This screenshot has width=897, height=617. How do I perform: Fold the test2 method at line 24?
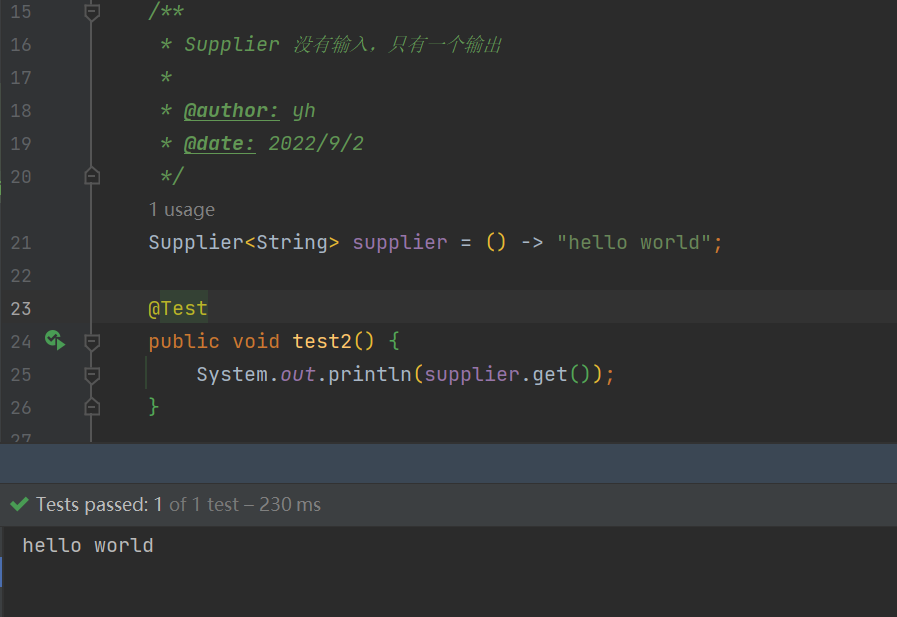[92, 341]
